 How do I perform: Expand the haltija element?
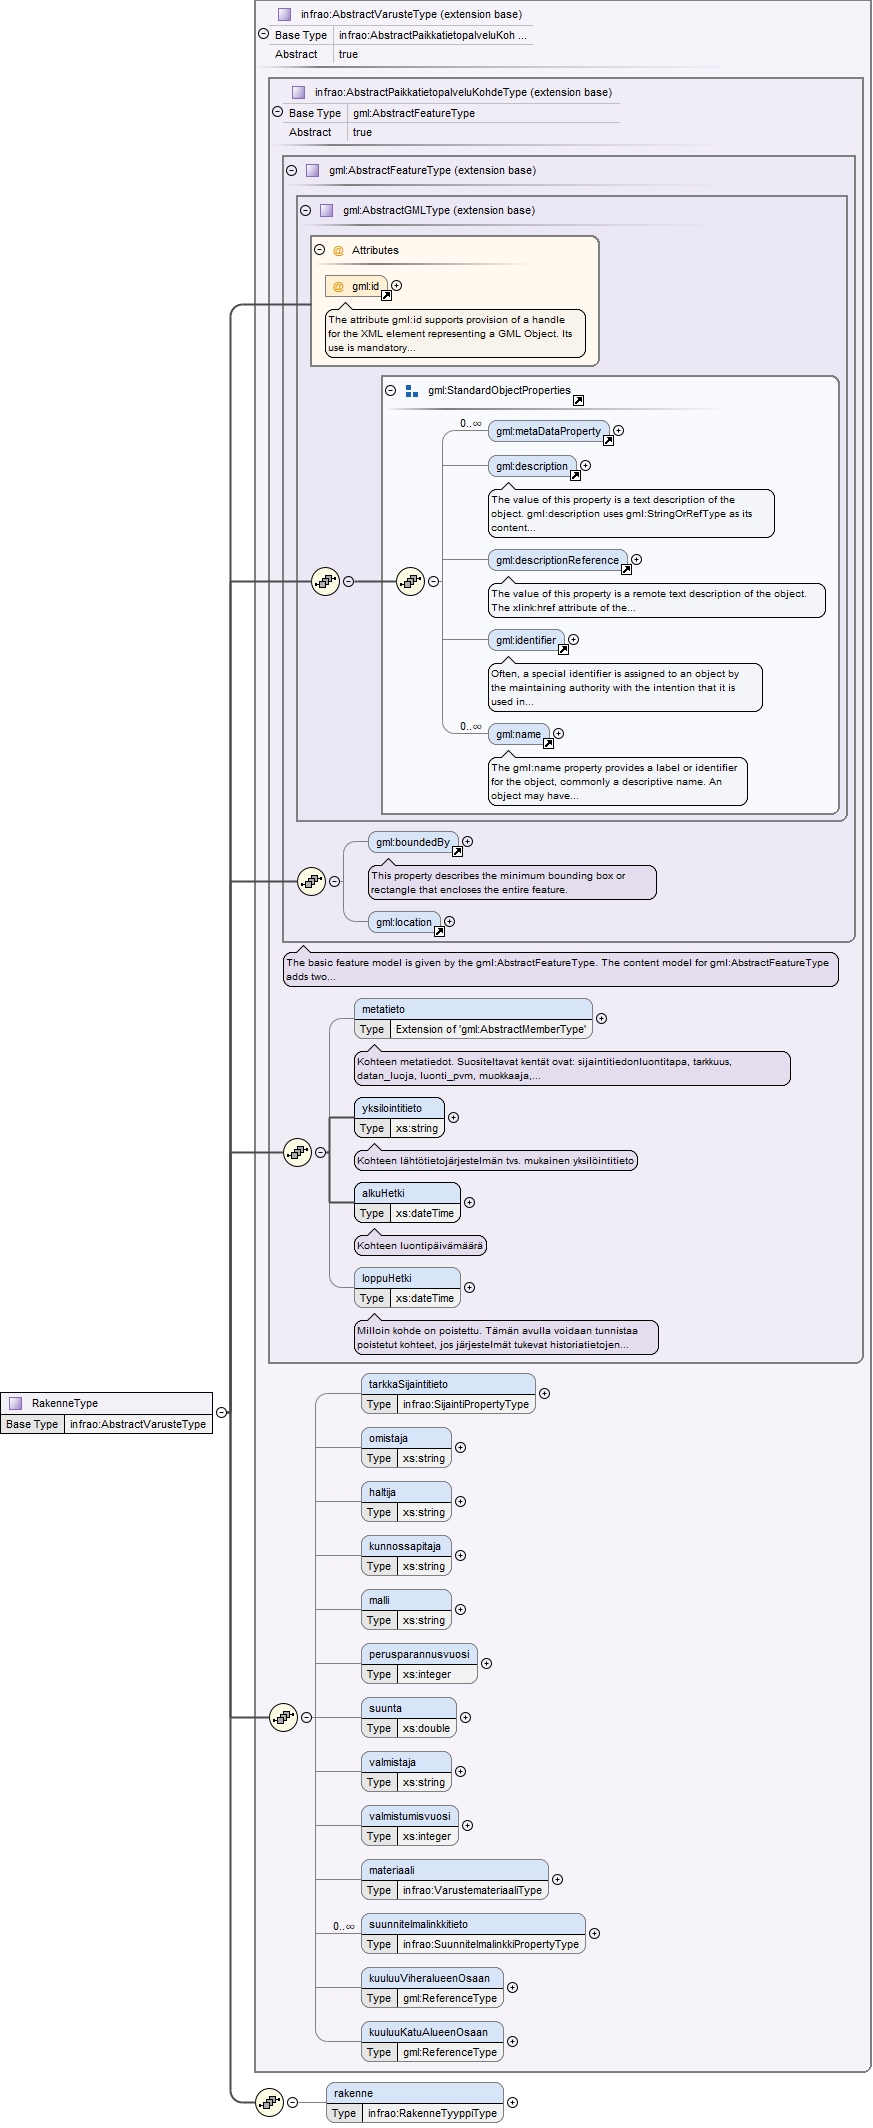point(461,1501)
